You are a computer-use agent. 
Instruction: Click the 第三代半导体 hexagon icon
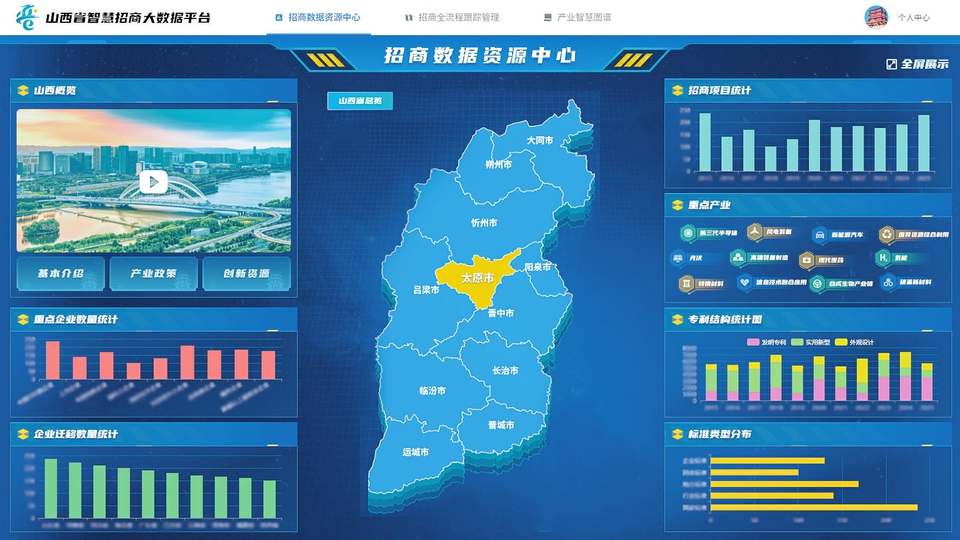coord(688,233)
